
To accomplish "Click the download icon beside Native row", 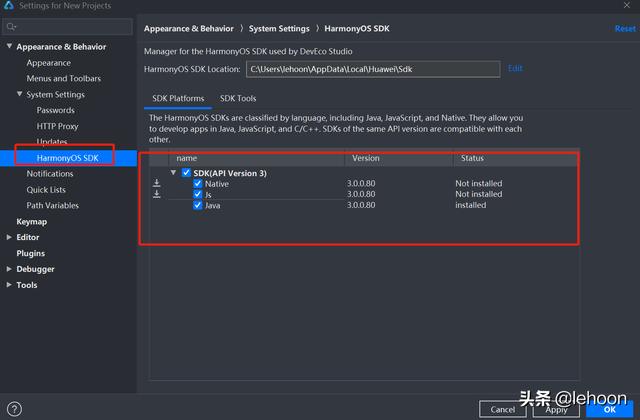I will [156, 183].
